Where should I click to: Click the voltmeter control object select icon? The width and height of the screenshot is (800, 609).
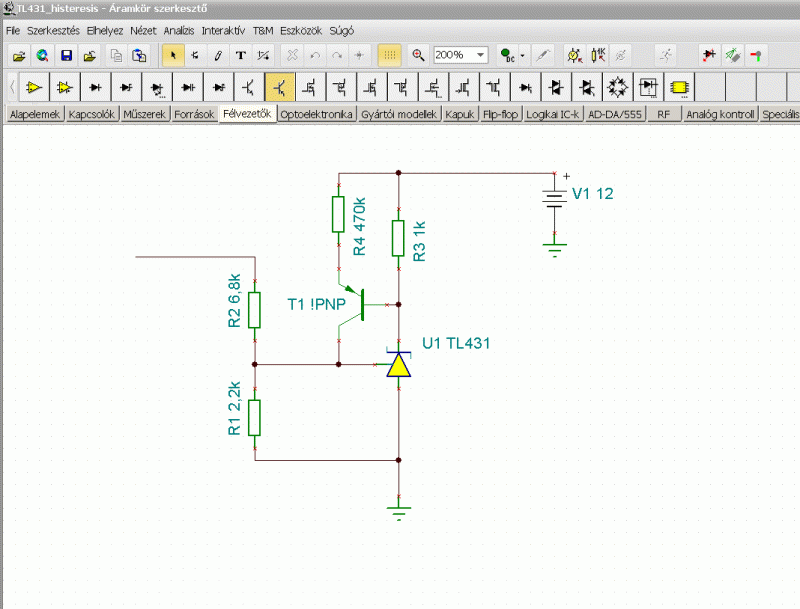[x=575, y=55]
